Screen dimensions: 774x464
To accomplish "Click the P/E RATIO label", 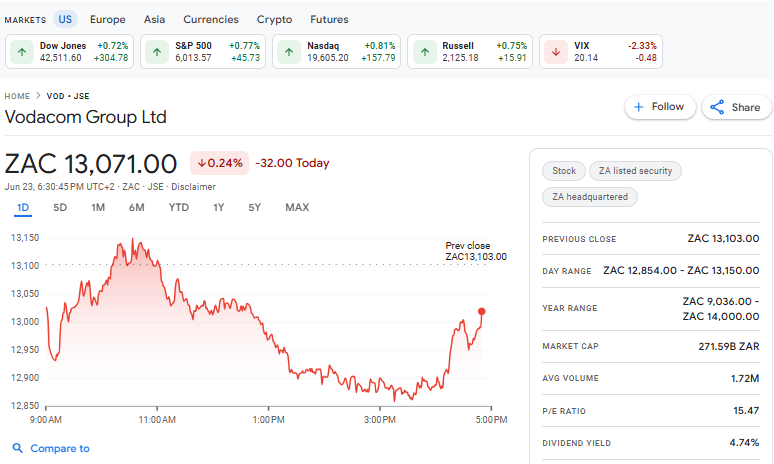I will pos(564,411).
